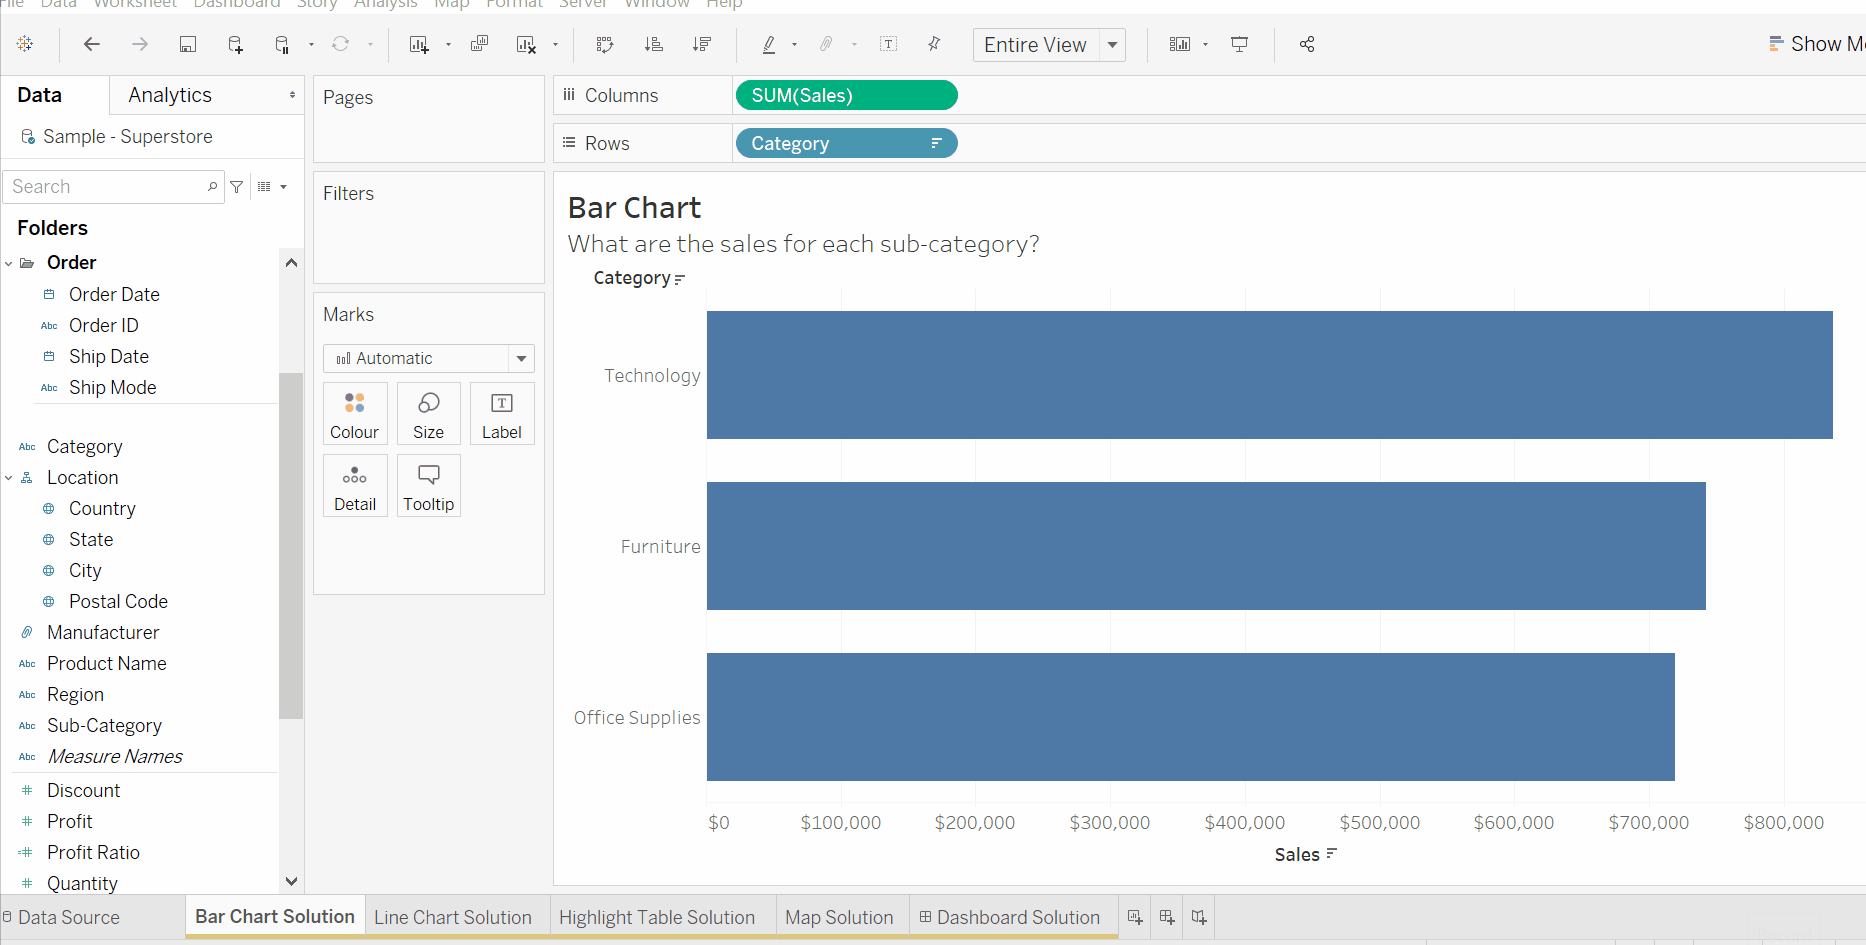Open the Analytics pane menu arrow
The width and height of the screenshot is (1866, 945).
tap(292, 95)
